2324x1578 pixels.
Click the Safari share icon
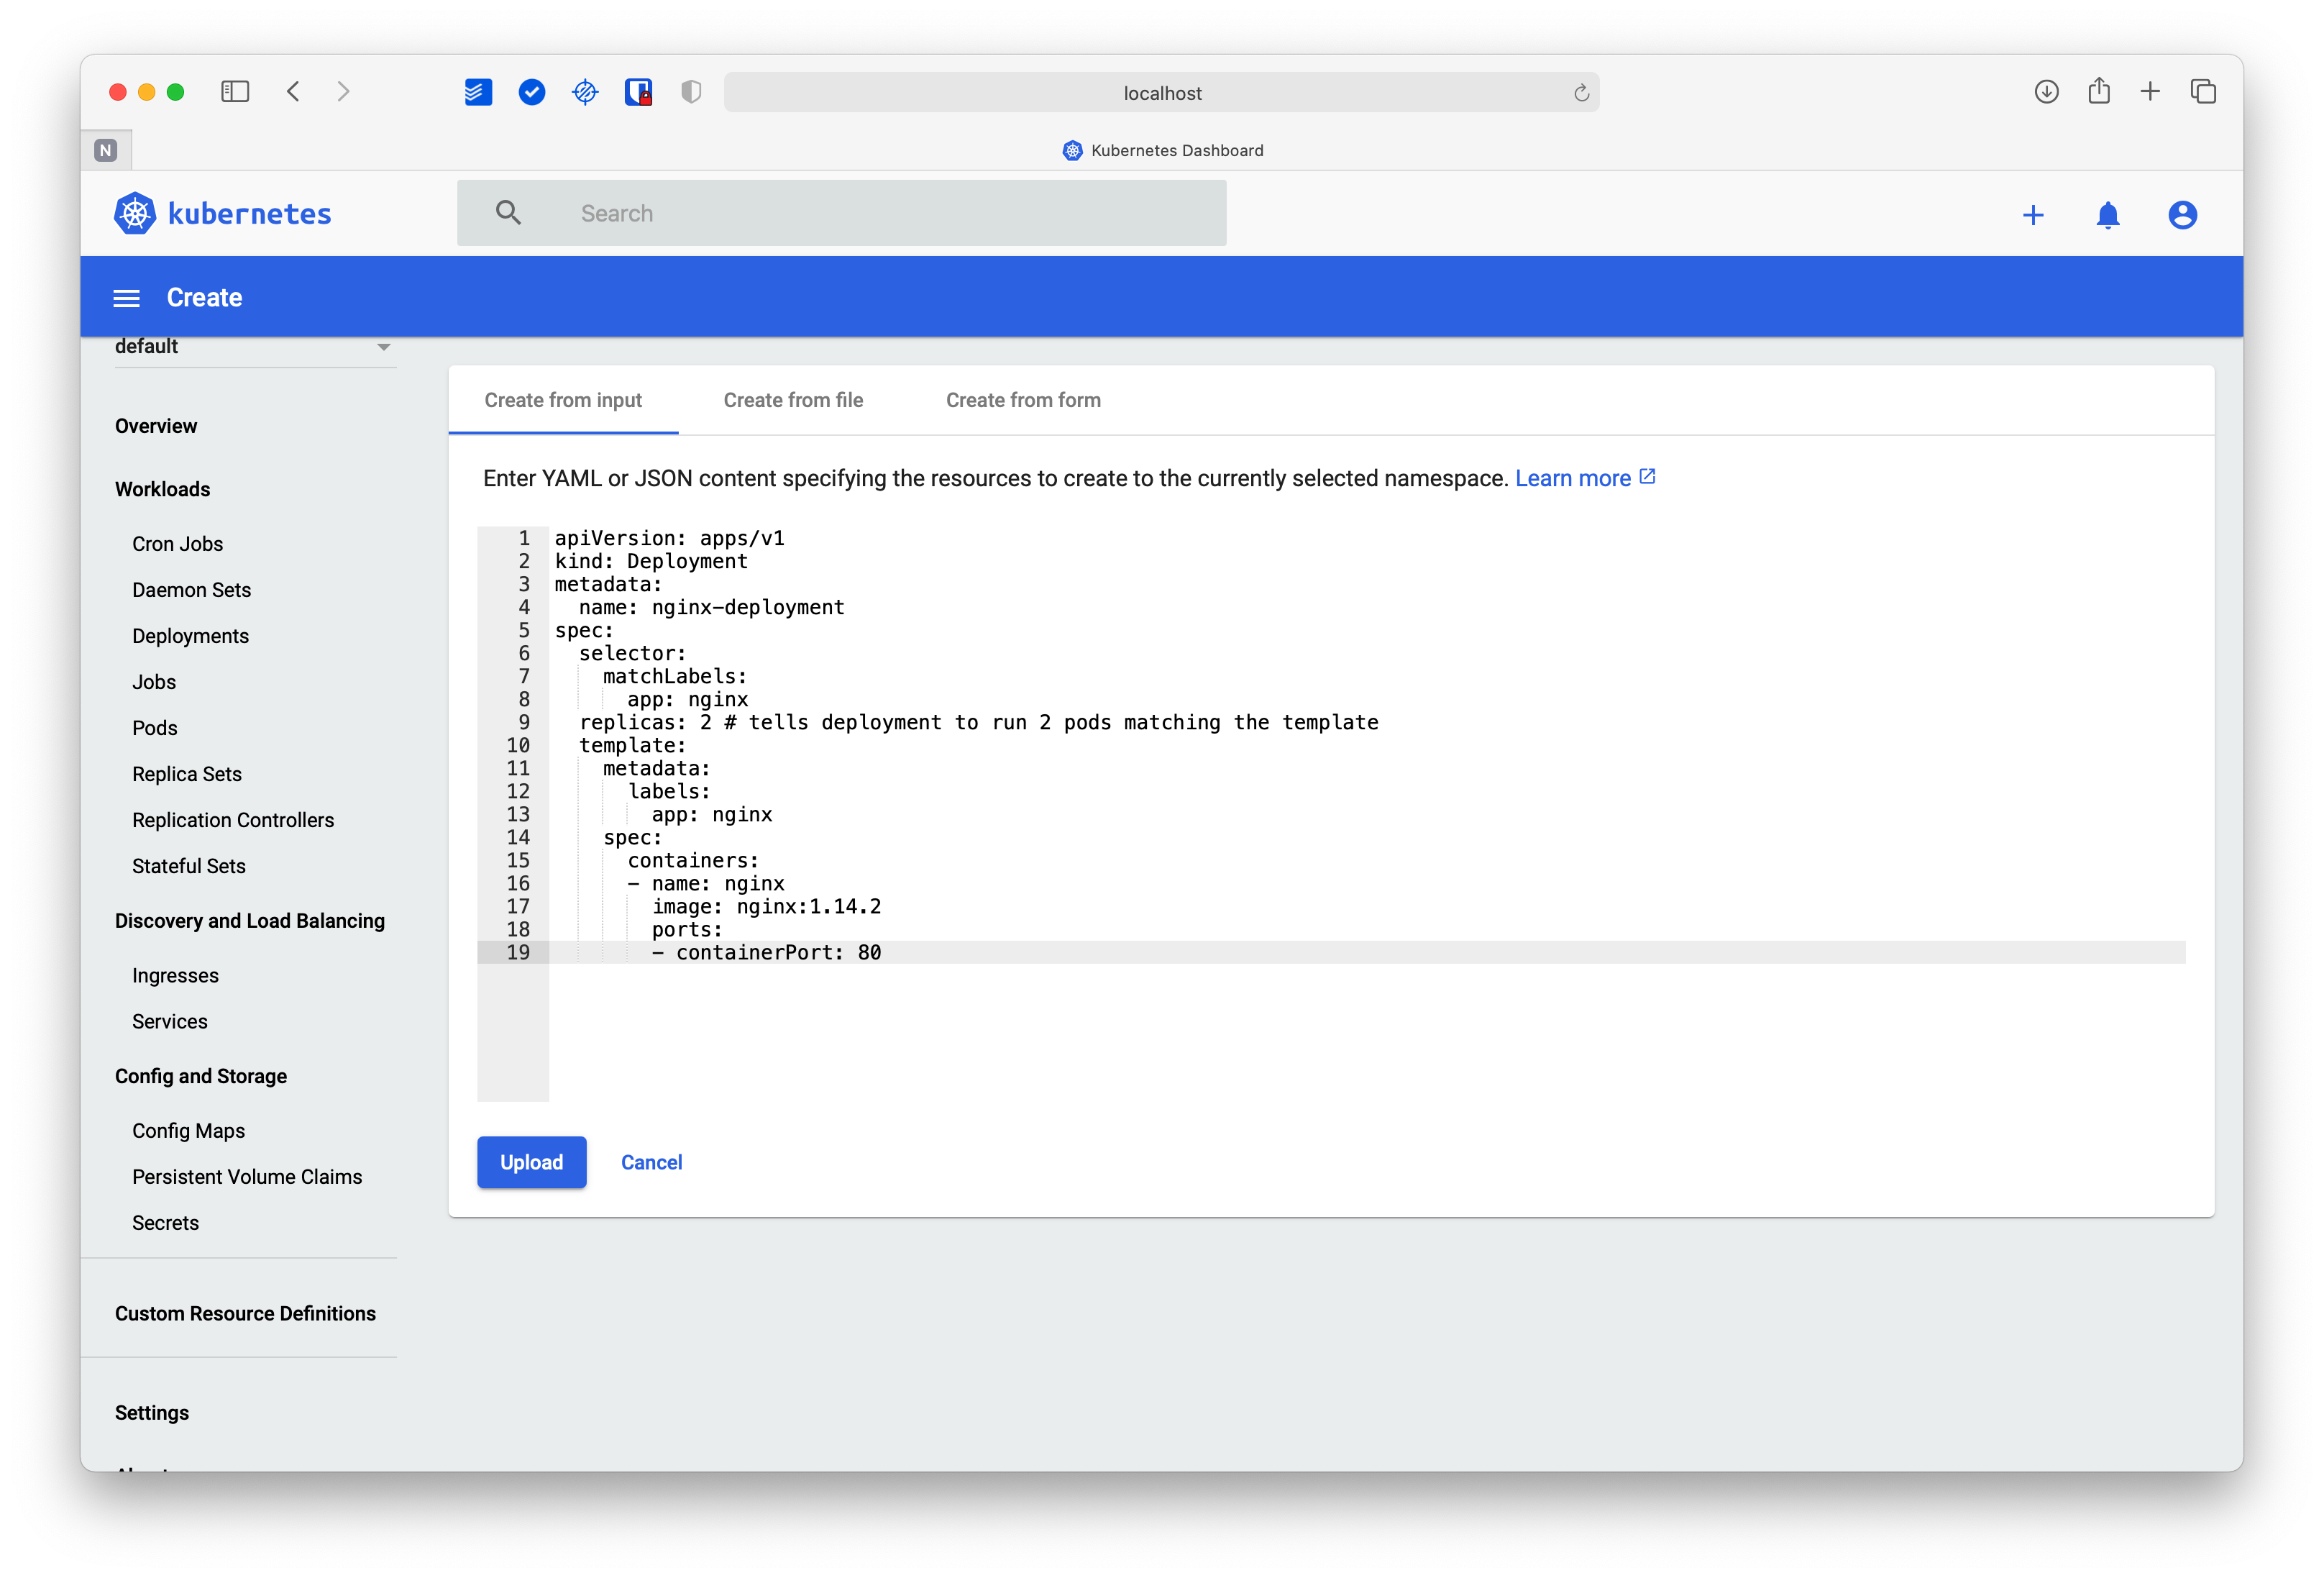(x=2099, y=91)
